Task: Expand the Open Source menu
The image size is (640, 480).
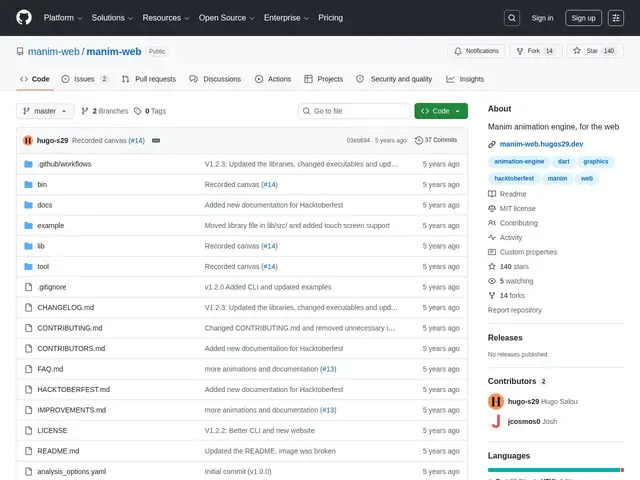Action: (227, 18)
